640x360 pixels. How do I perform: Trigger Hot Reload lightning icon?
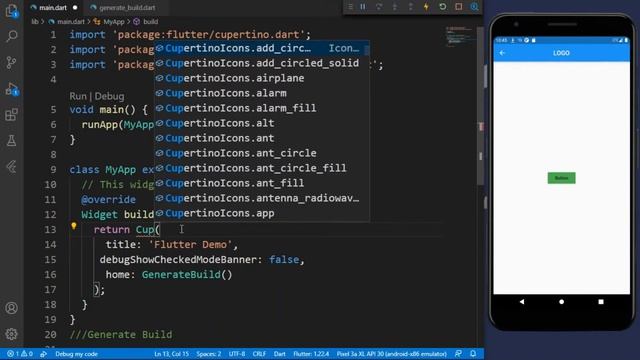426,7
